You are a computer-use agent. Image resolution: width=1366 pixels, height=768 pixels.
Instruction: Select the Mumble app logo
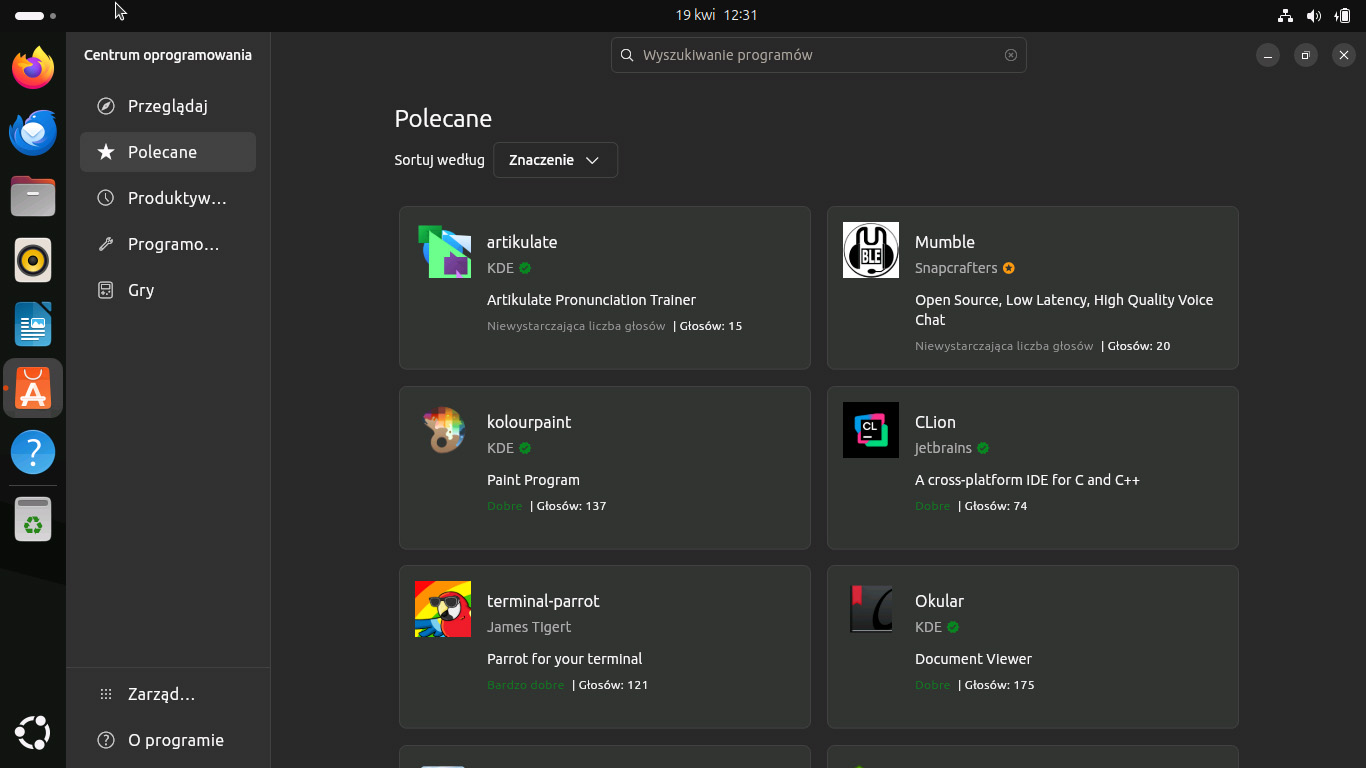[871, 250]
